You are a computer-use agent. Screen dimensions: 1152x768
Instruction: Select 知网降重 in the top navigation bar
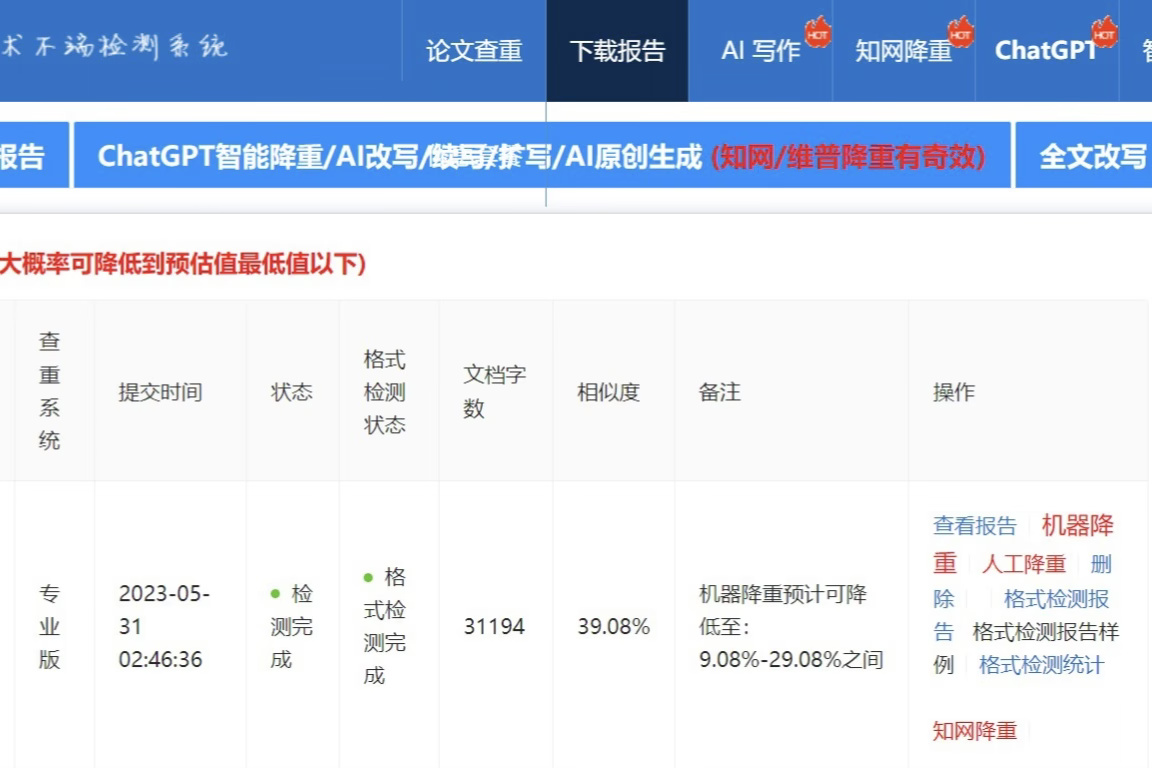pos(902,51)
